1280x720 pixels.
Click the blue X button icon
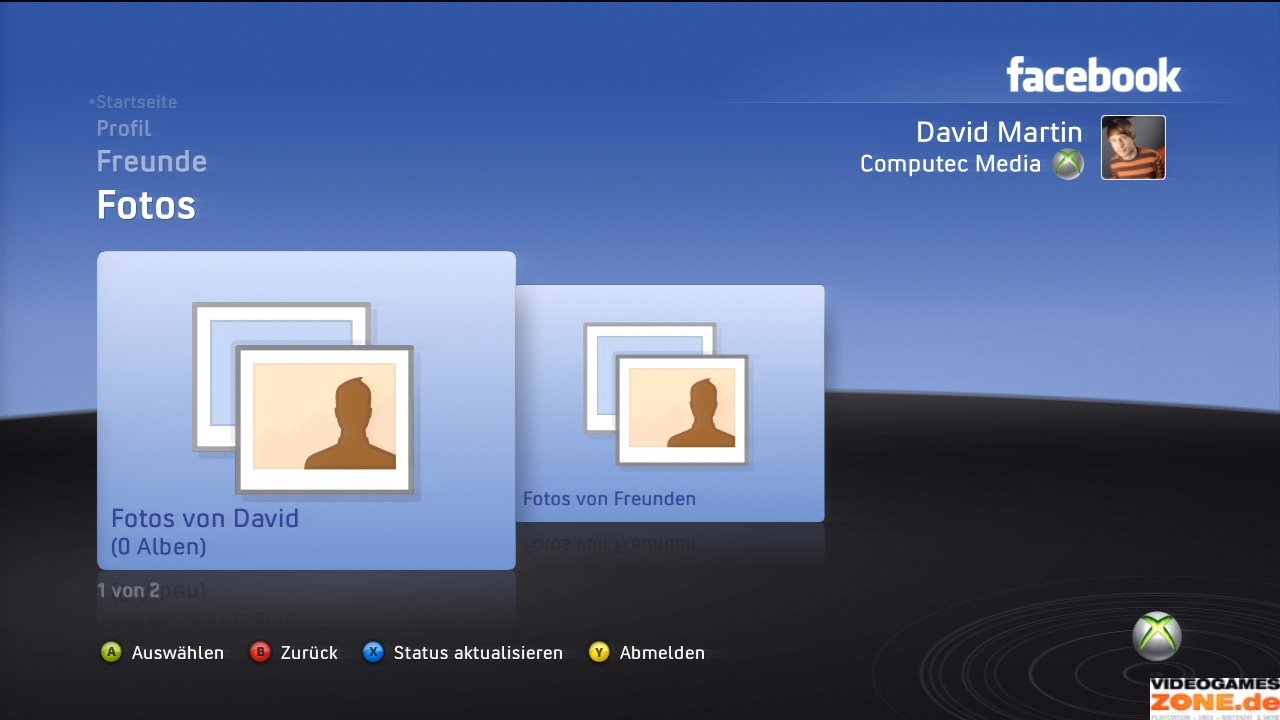pyautogui.click(x=373, y=653)
